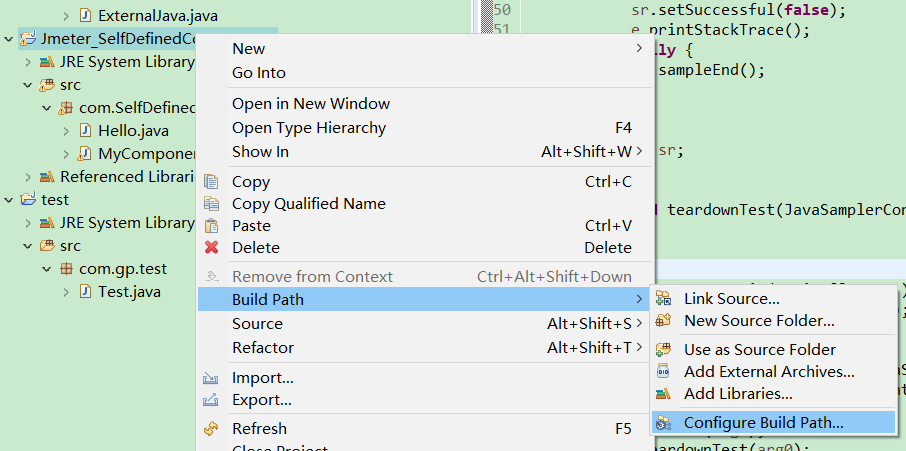Choose Open Type Hierarchy

tap(308, 128)
